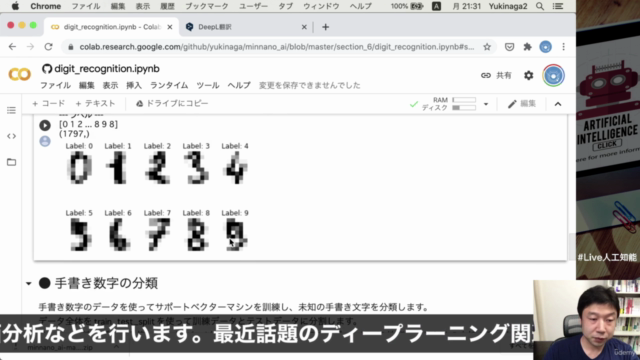Click the [0 1 2 ... 8 9 8] output
The image size is (640, 360).
(x=89, y=124)
